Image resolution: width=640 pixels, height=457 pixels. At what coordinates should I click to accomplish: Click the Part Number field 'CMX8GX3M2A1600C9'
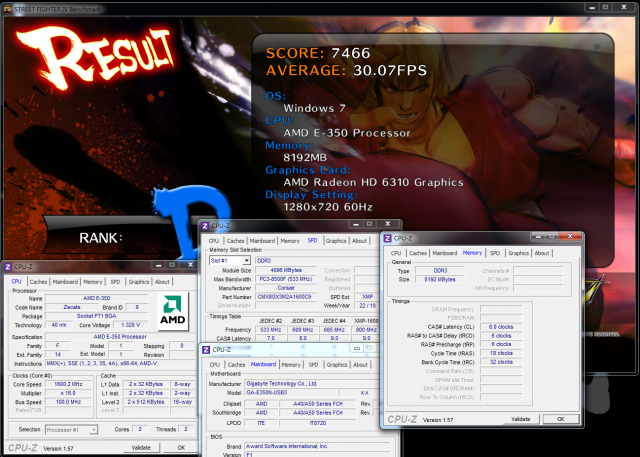pyautogui.click(x=286, y=297)
